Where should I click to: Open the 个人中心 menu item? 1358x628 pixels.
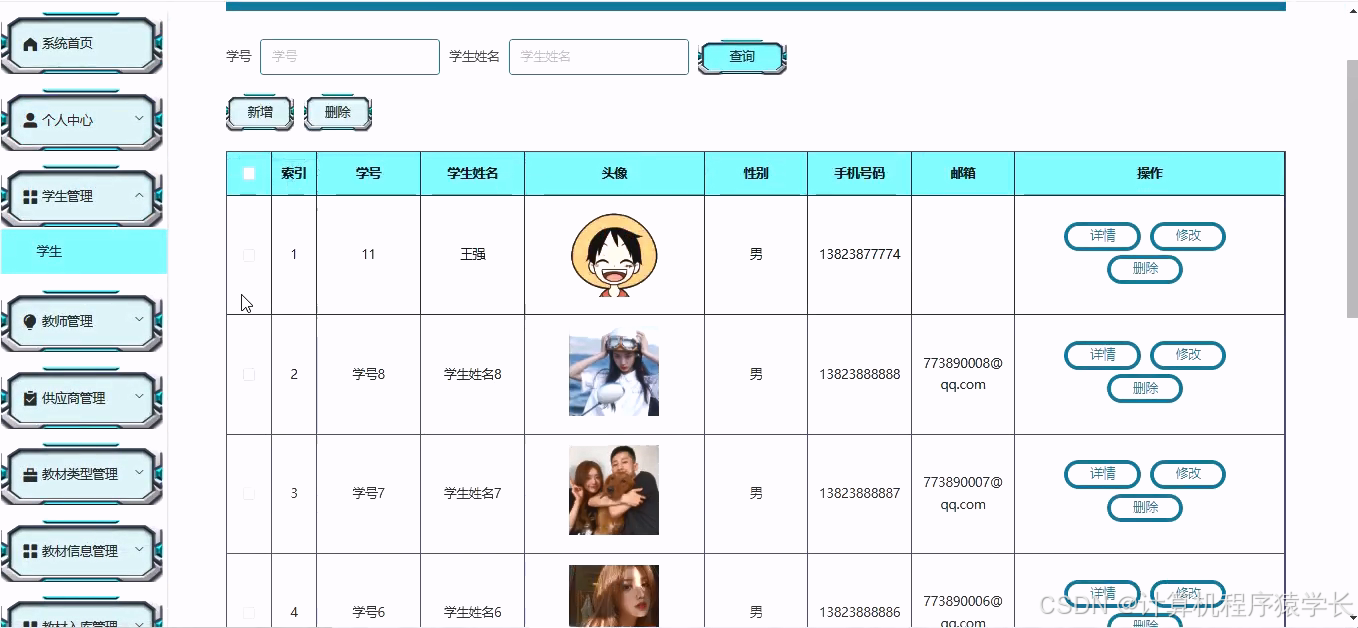coord(82,120)
